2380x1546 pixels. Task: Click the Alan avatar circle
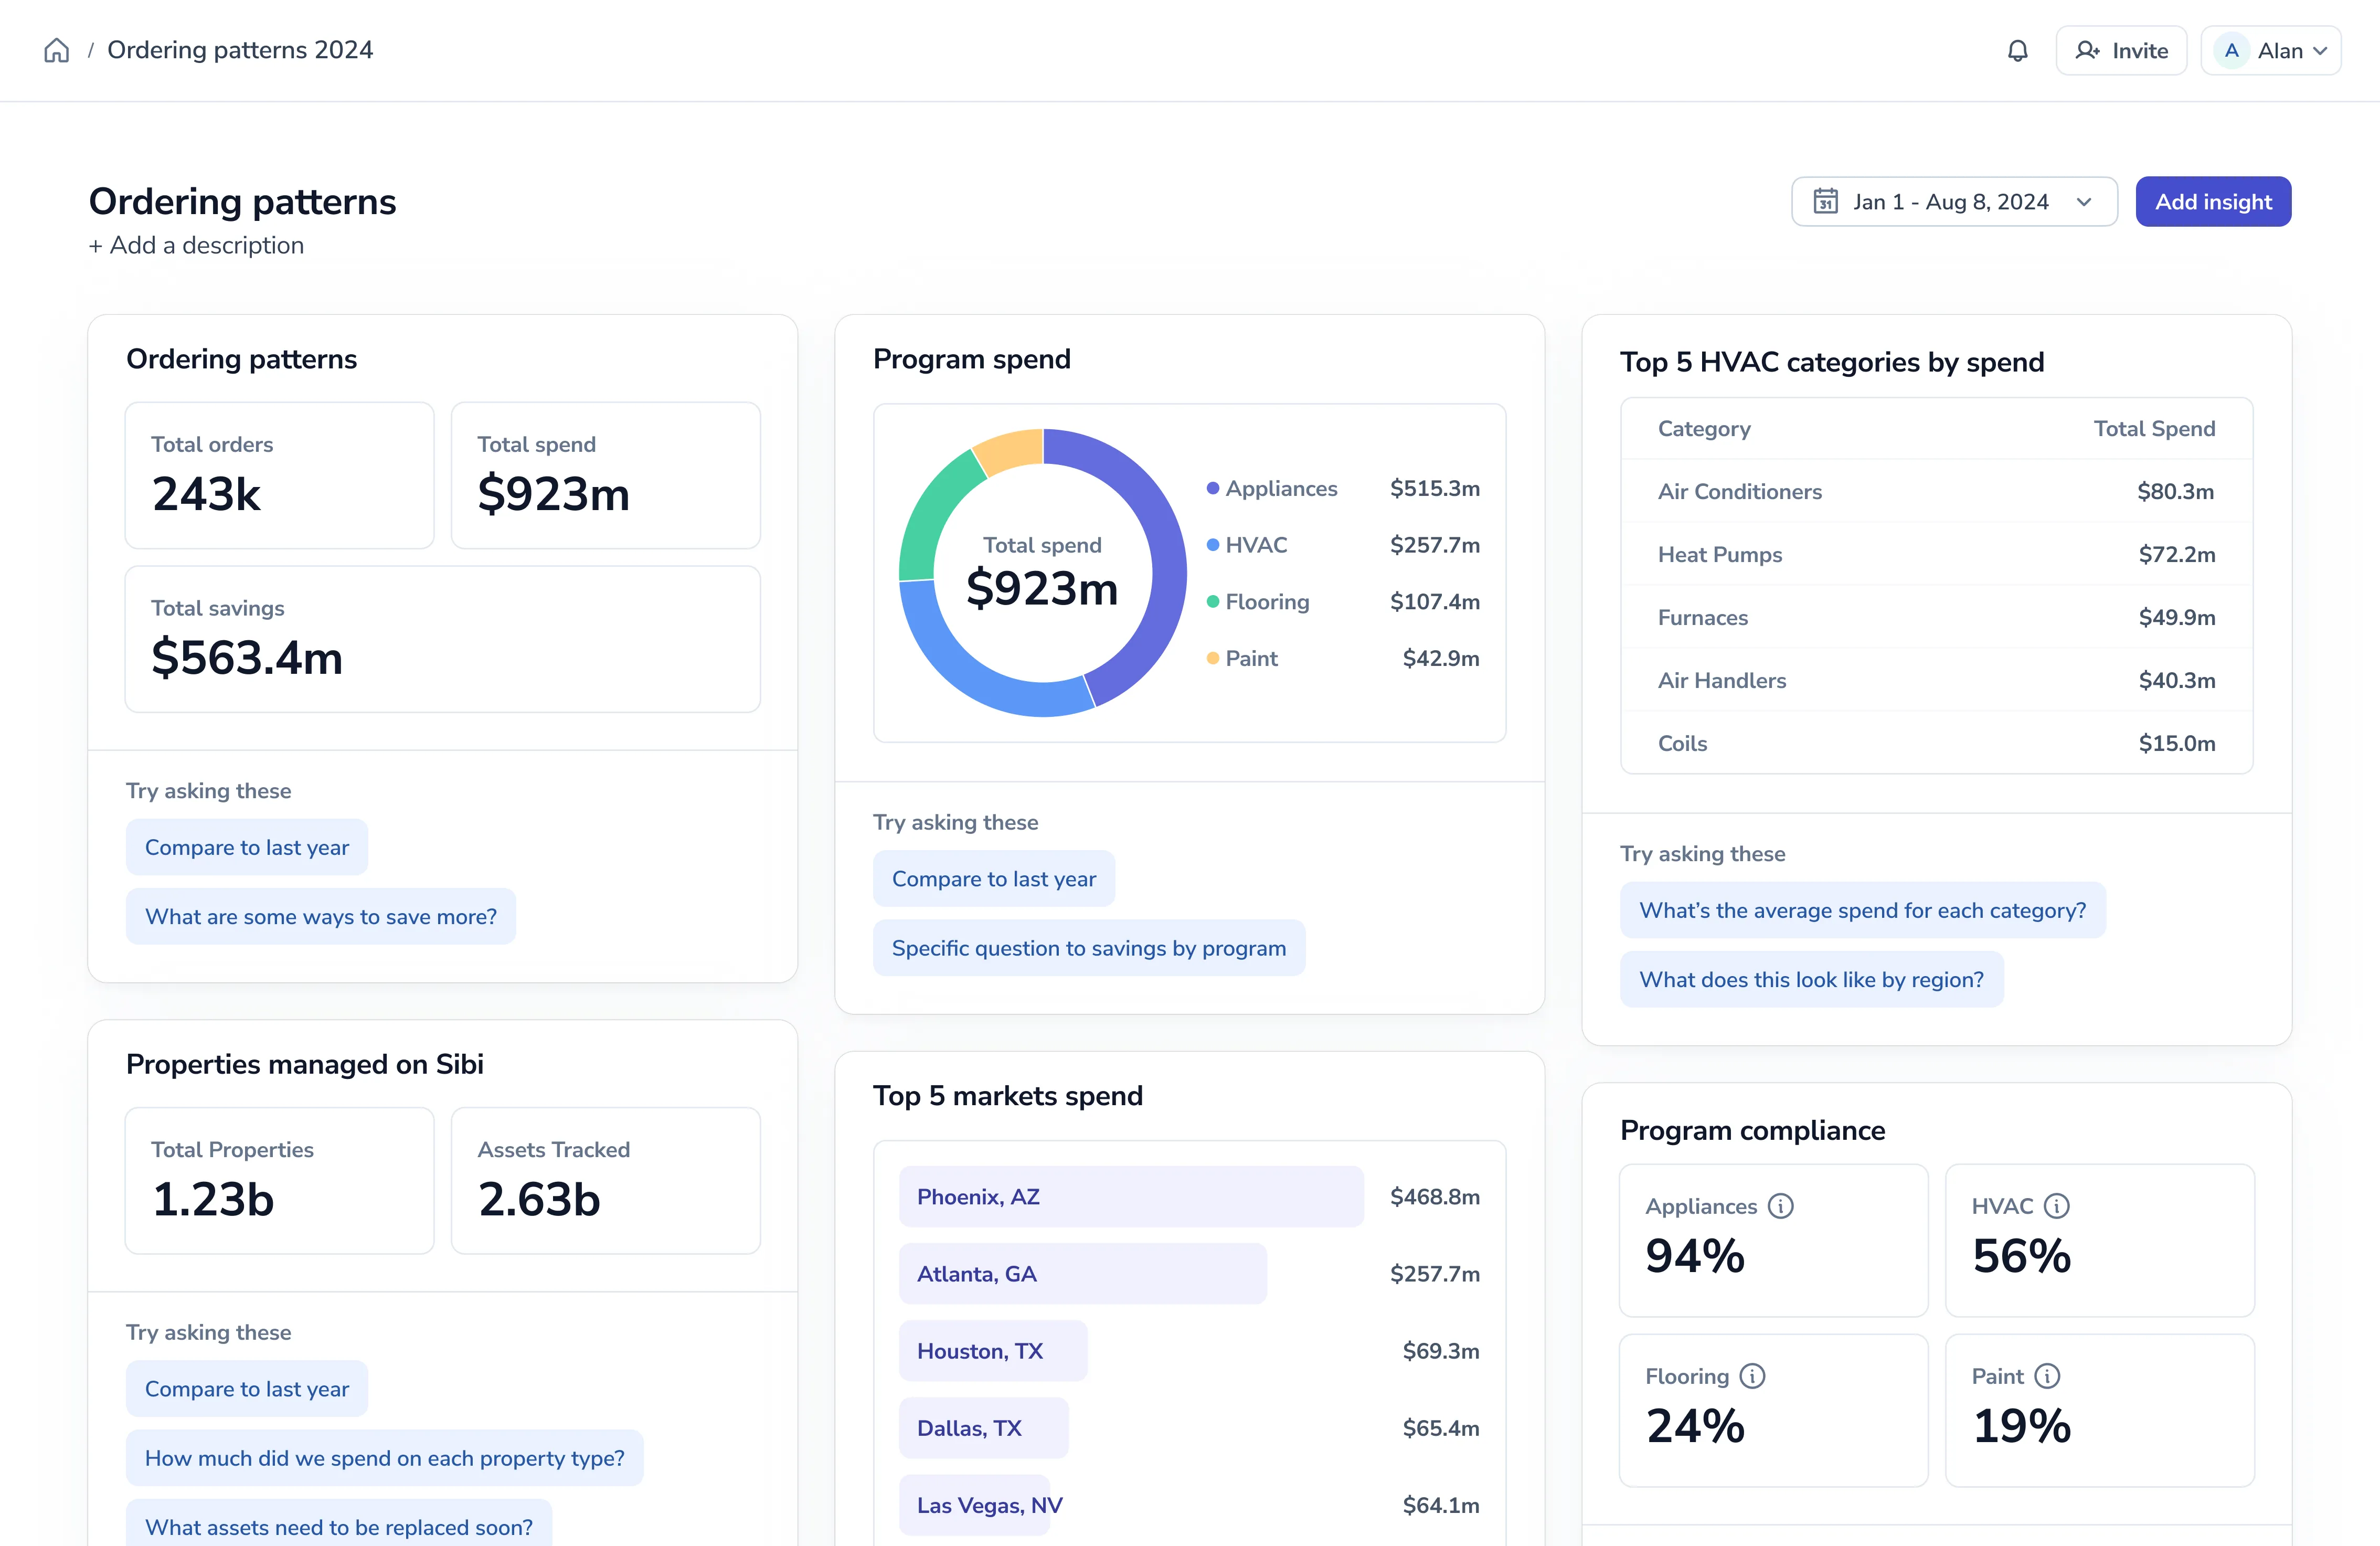2232,51
